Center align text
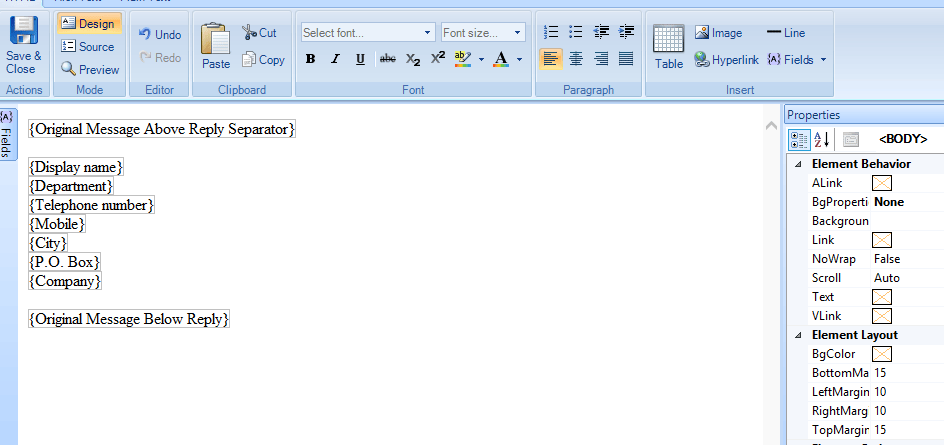The width and height of the screenshot is (944, 445). pyautogui.click(x=576, y=58)
